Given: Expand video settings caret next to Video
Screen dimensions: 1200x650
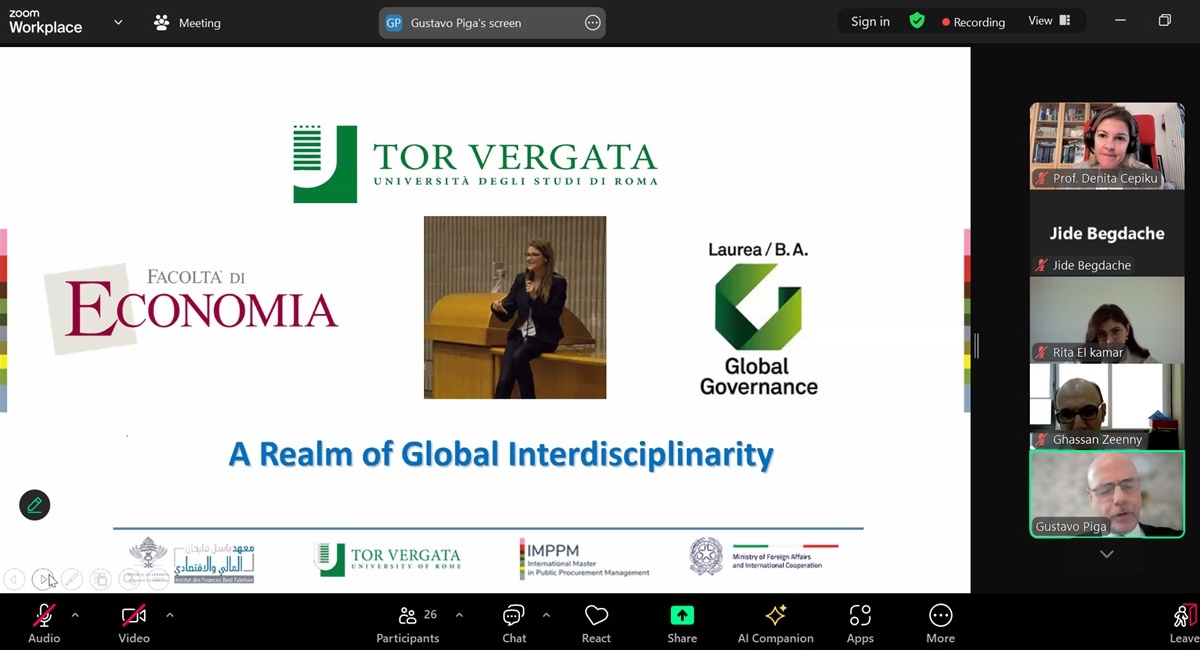Looking at the screenshot, I should point(169,615).
